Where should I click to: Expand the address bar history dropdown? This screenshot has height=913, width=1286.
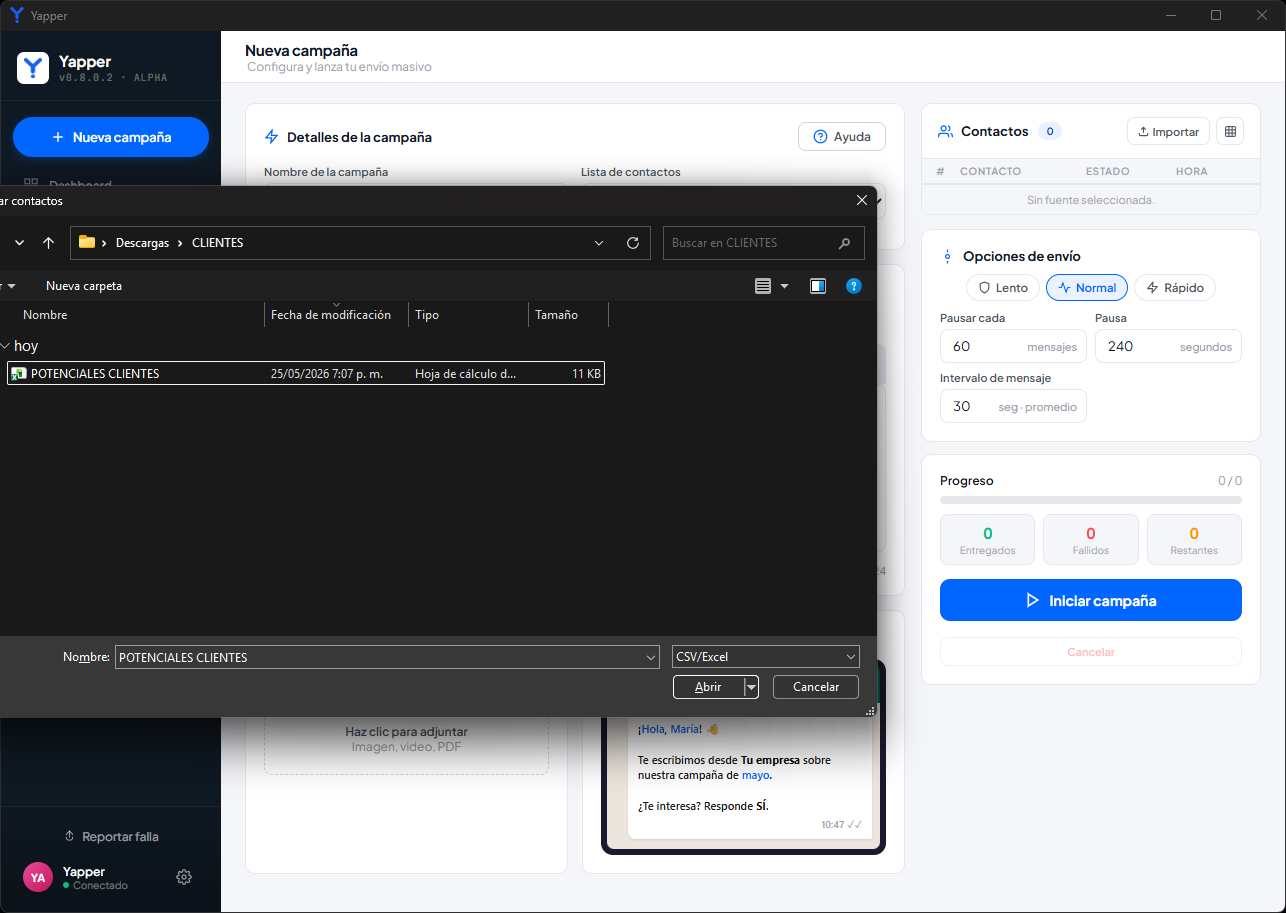click(x=599, y=243)
